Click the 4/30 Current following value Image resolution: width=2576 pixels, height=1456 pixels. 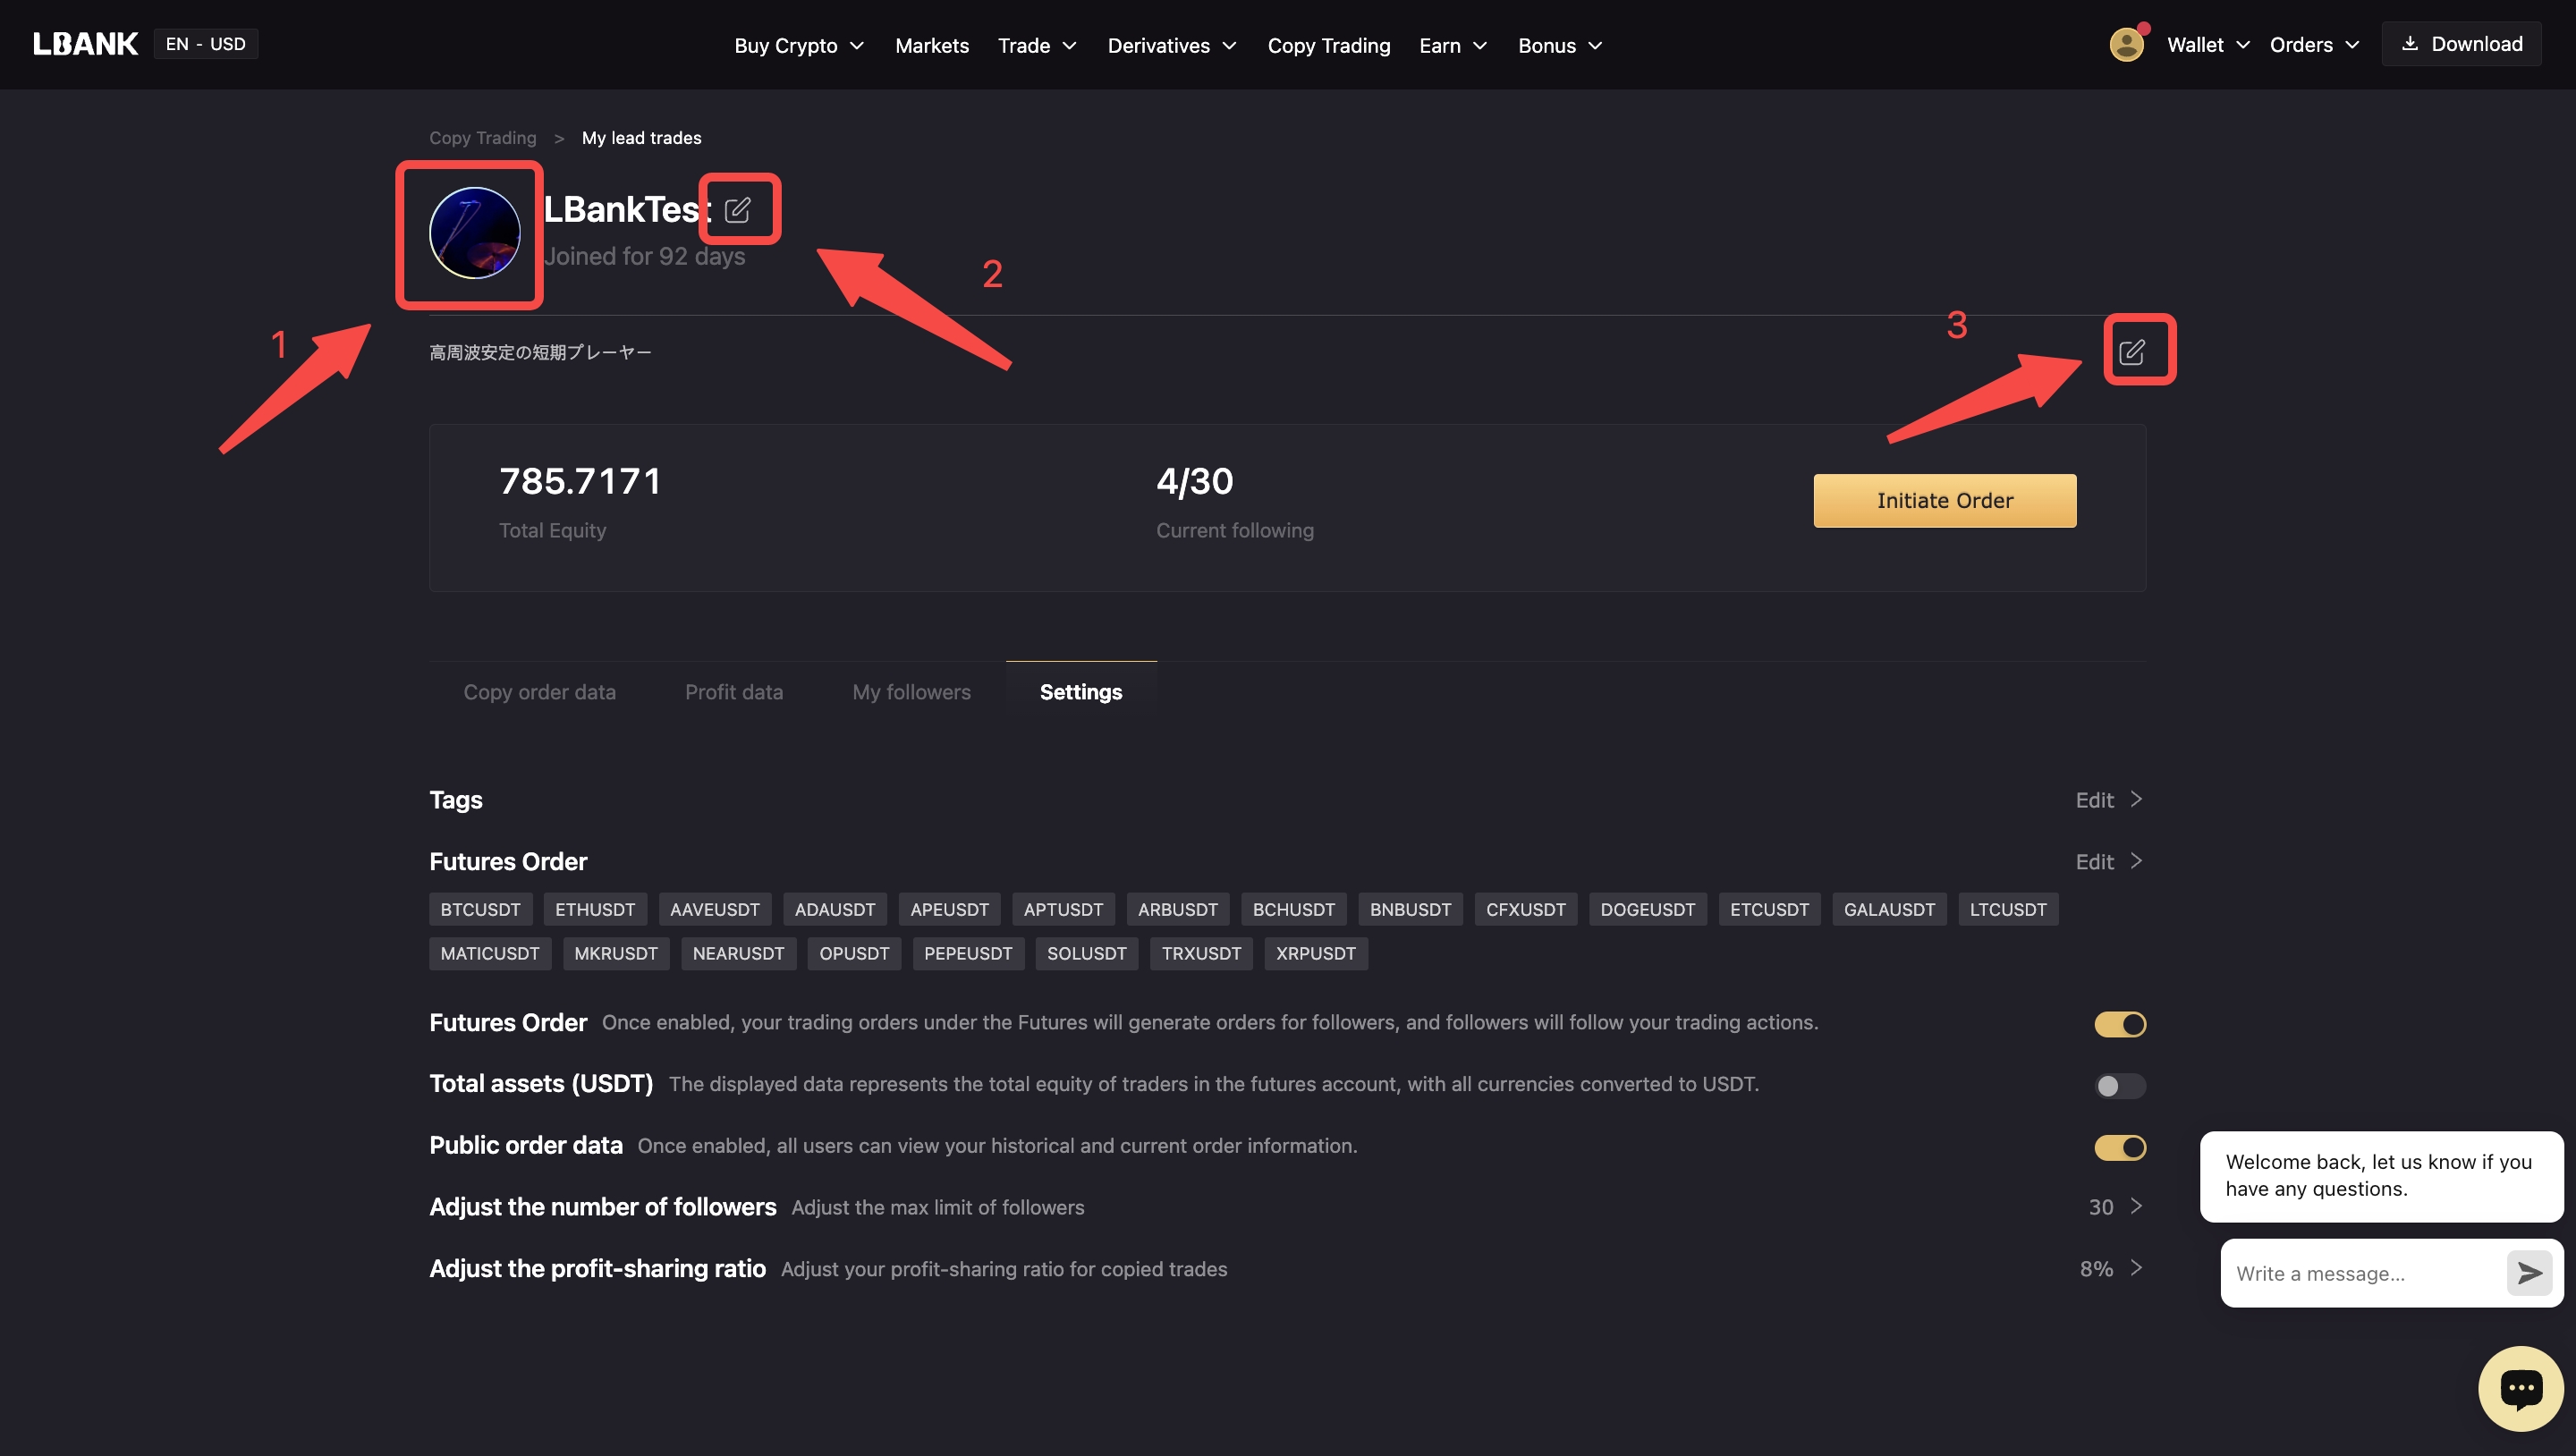point(1195,482)
